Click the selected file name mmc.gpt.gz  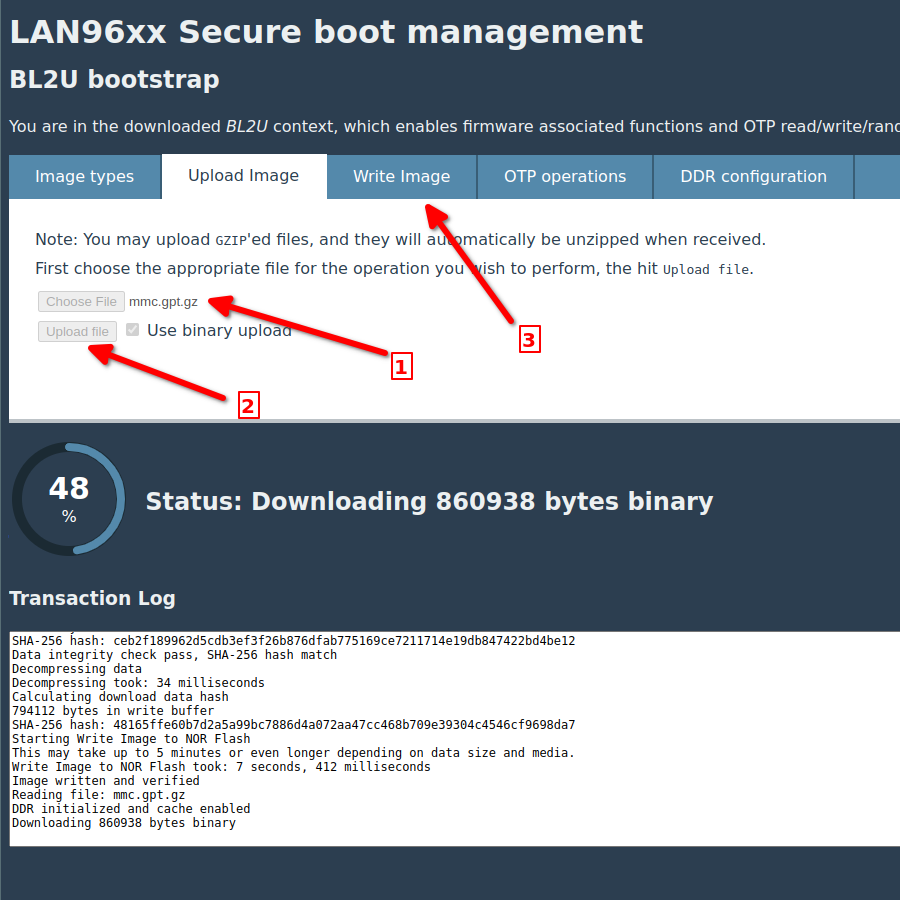(163, 302)
